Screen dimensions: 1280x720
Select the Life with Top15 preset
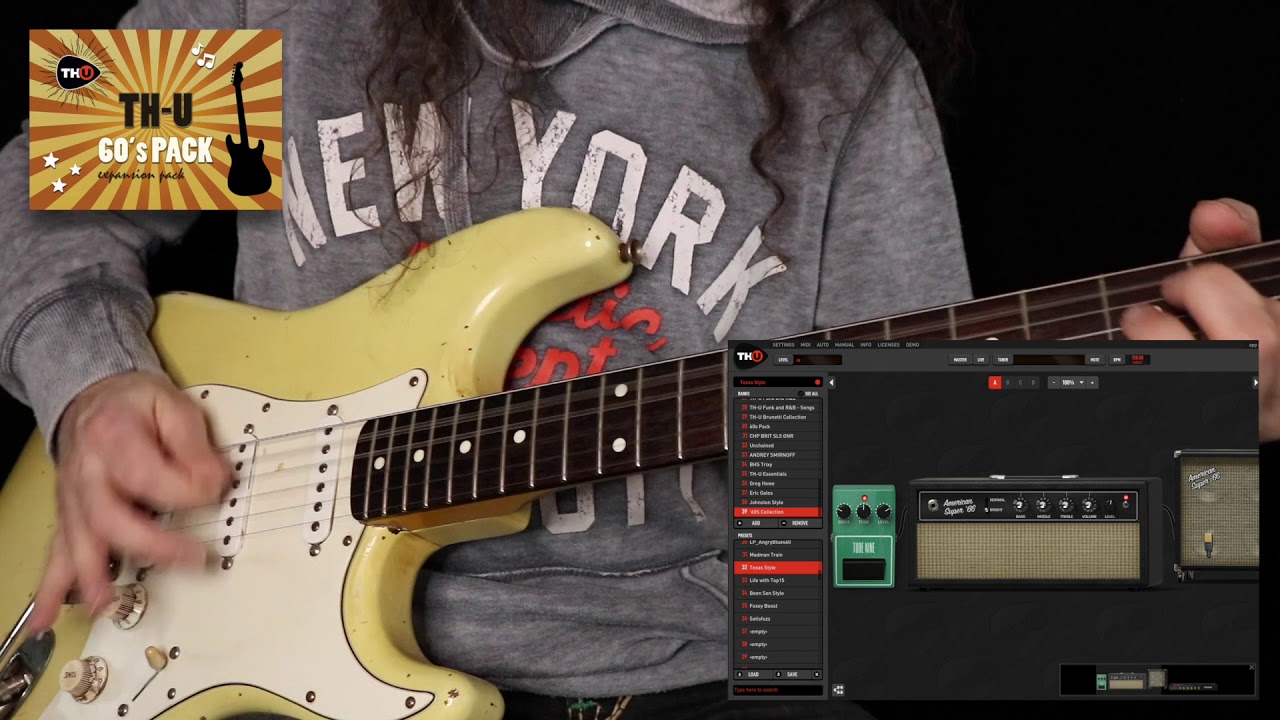(x=778, y=580)
